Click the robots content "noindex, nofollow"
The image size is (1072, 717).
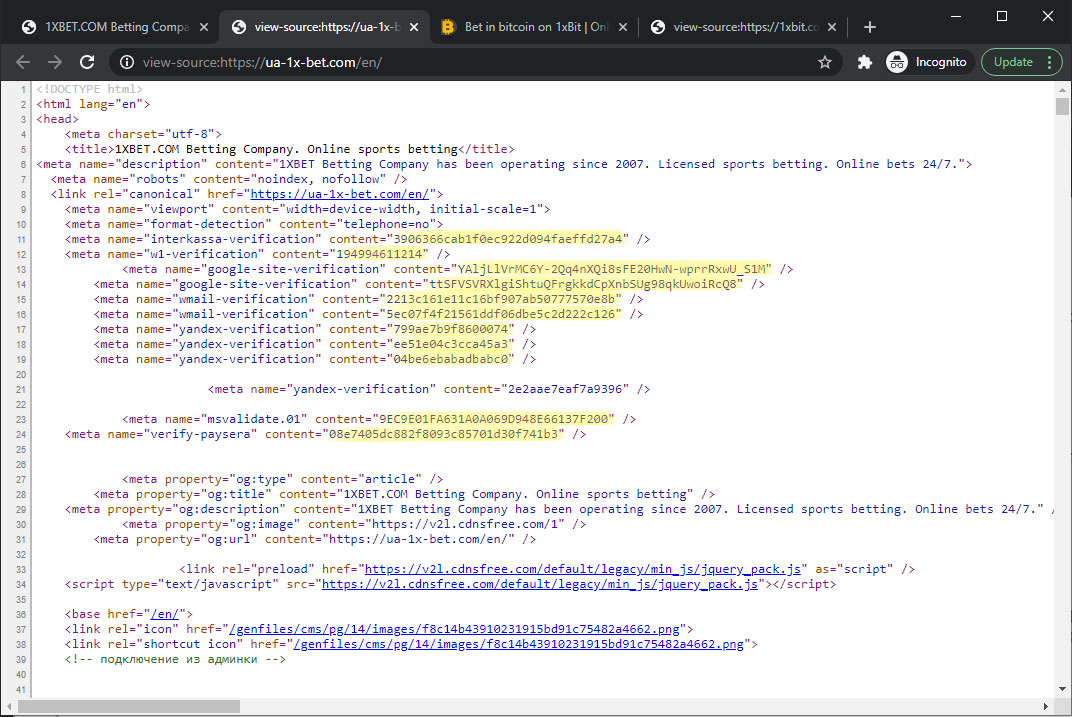[319, 179]
